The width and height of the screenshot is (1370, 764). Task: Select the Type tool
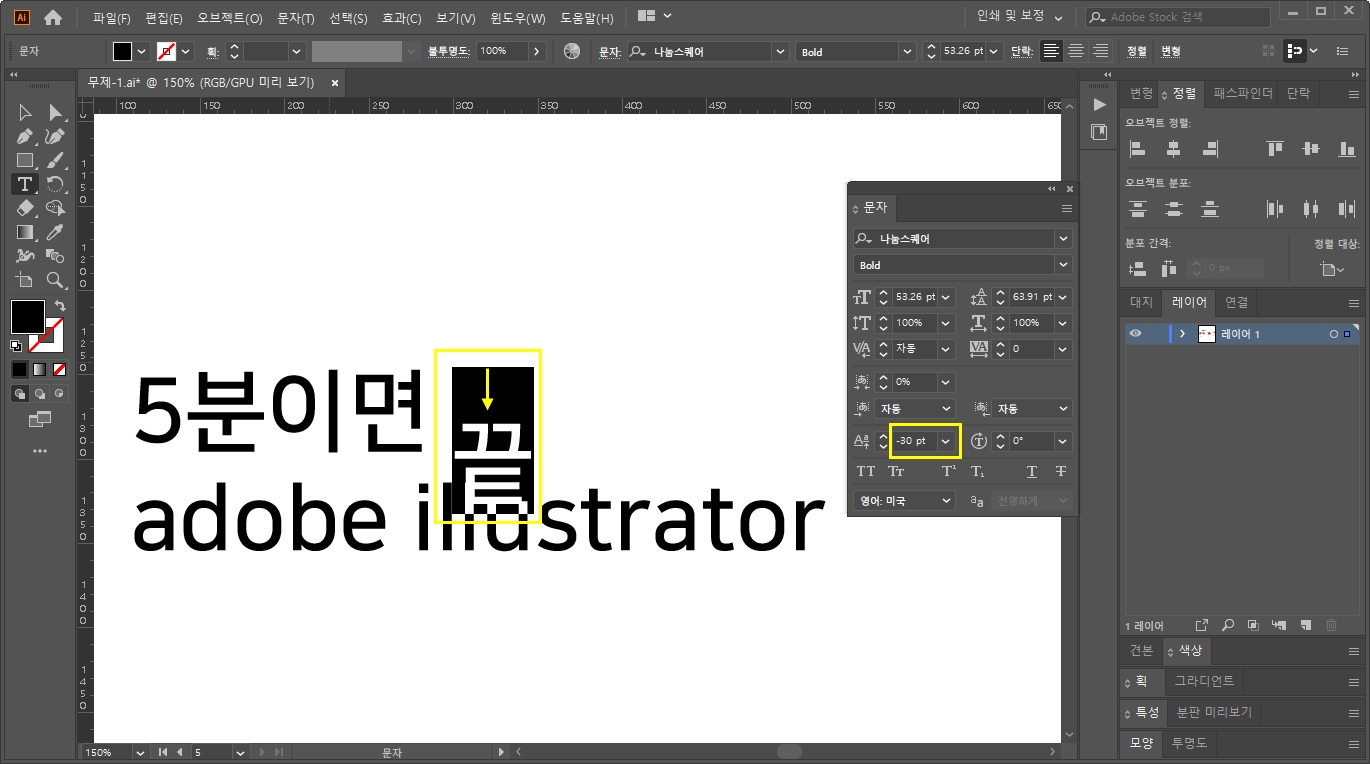25,185
